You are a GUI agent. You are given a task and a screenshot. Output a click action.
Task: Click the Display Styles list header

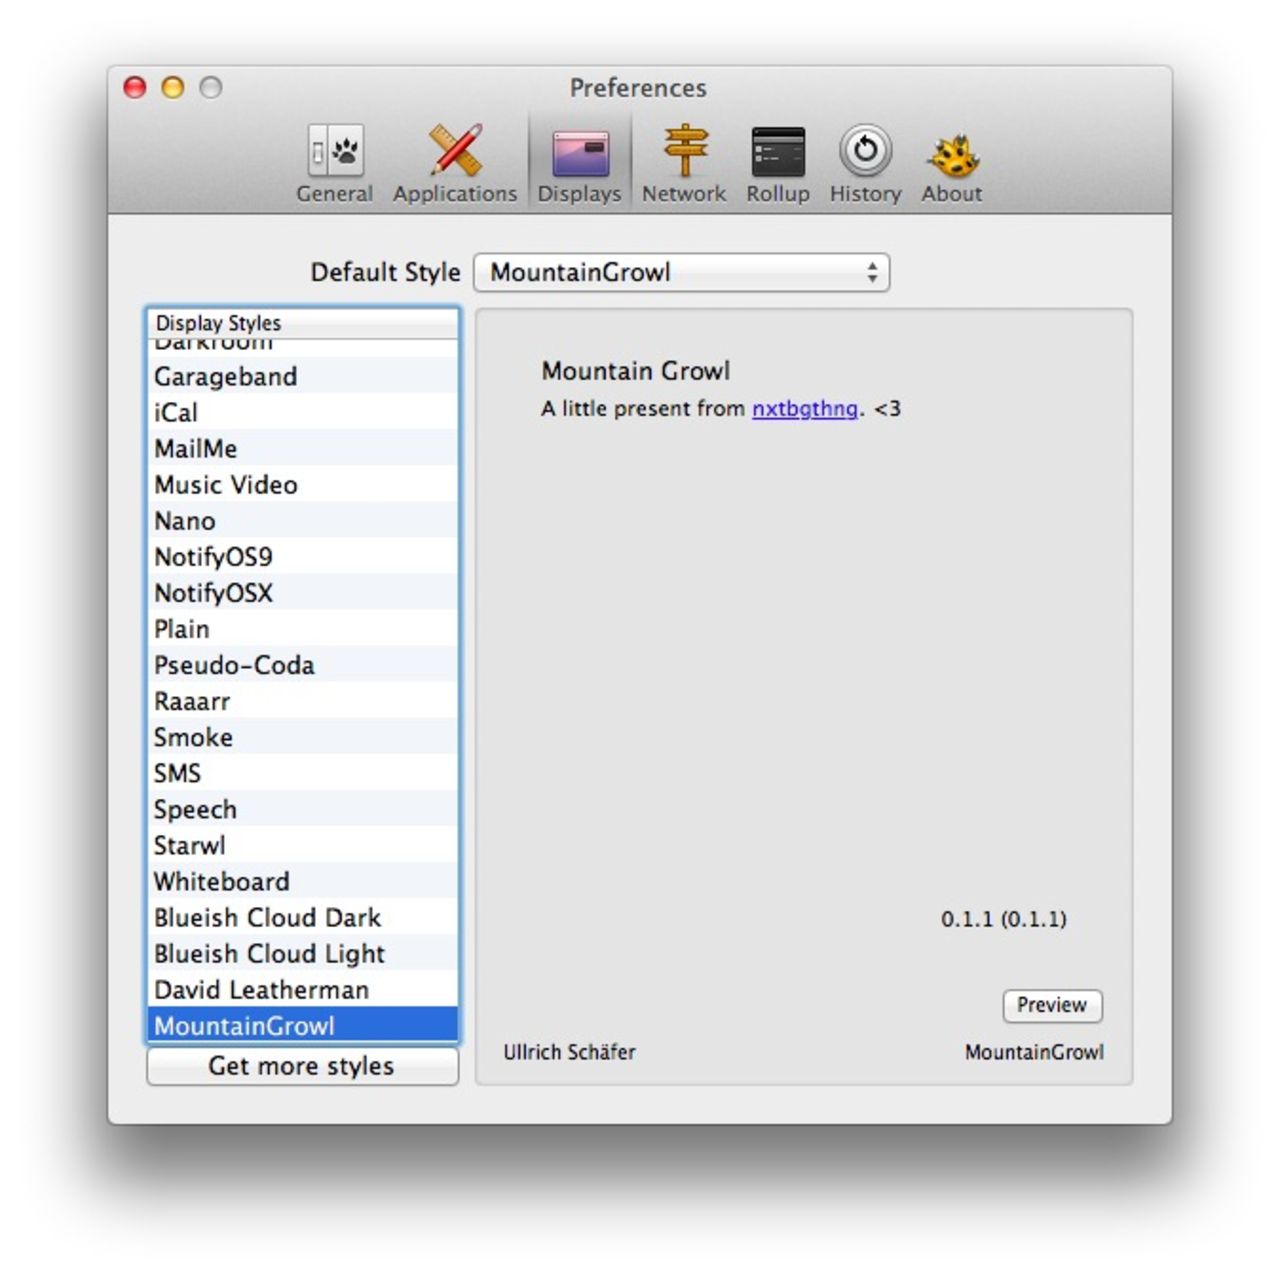click(217, 322)
